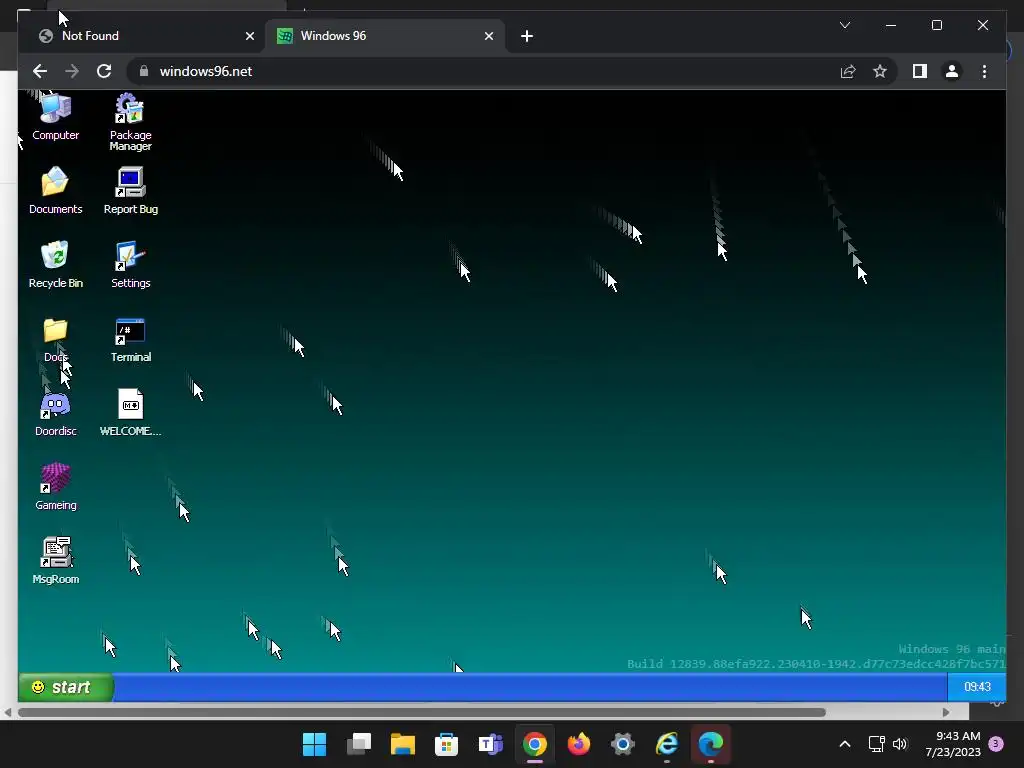Launch the Terminal shortcut
Image resolution: width=1024 pixels, height=768 pixels.
click(x=131, y=339)
